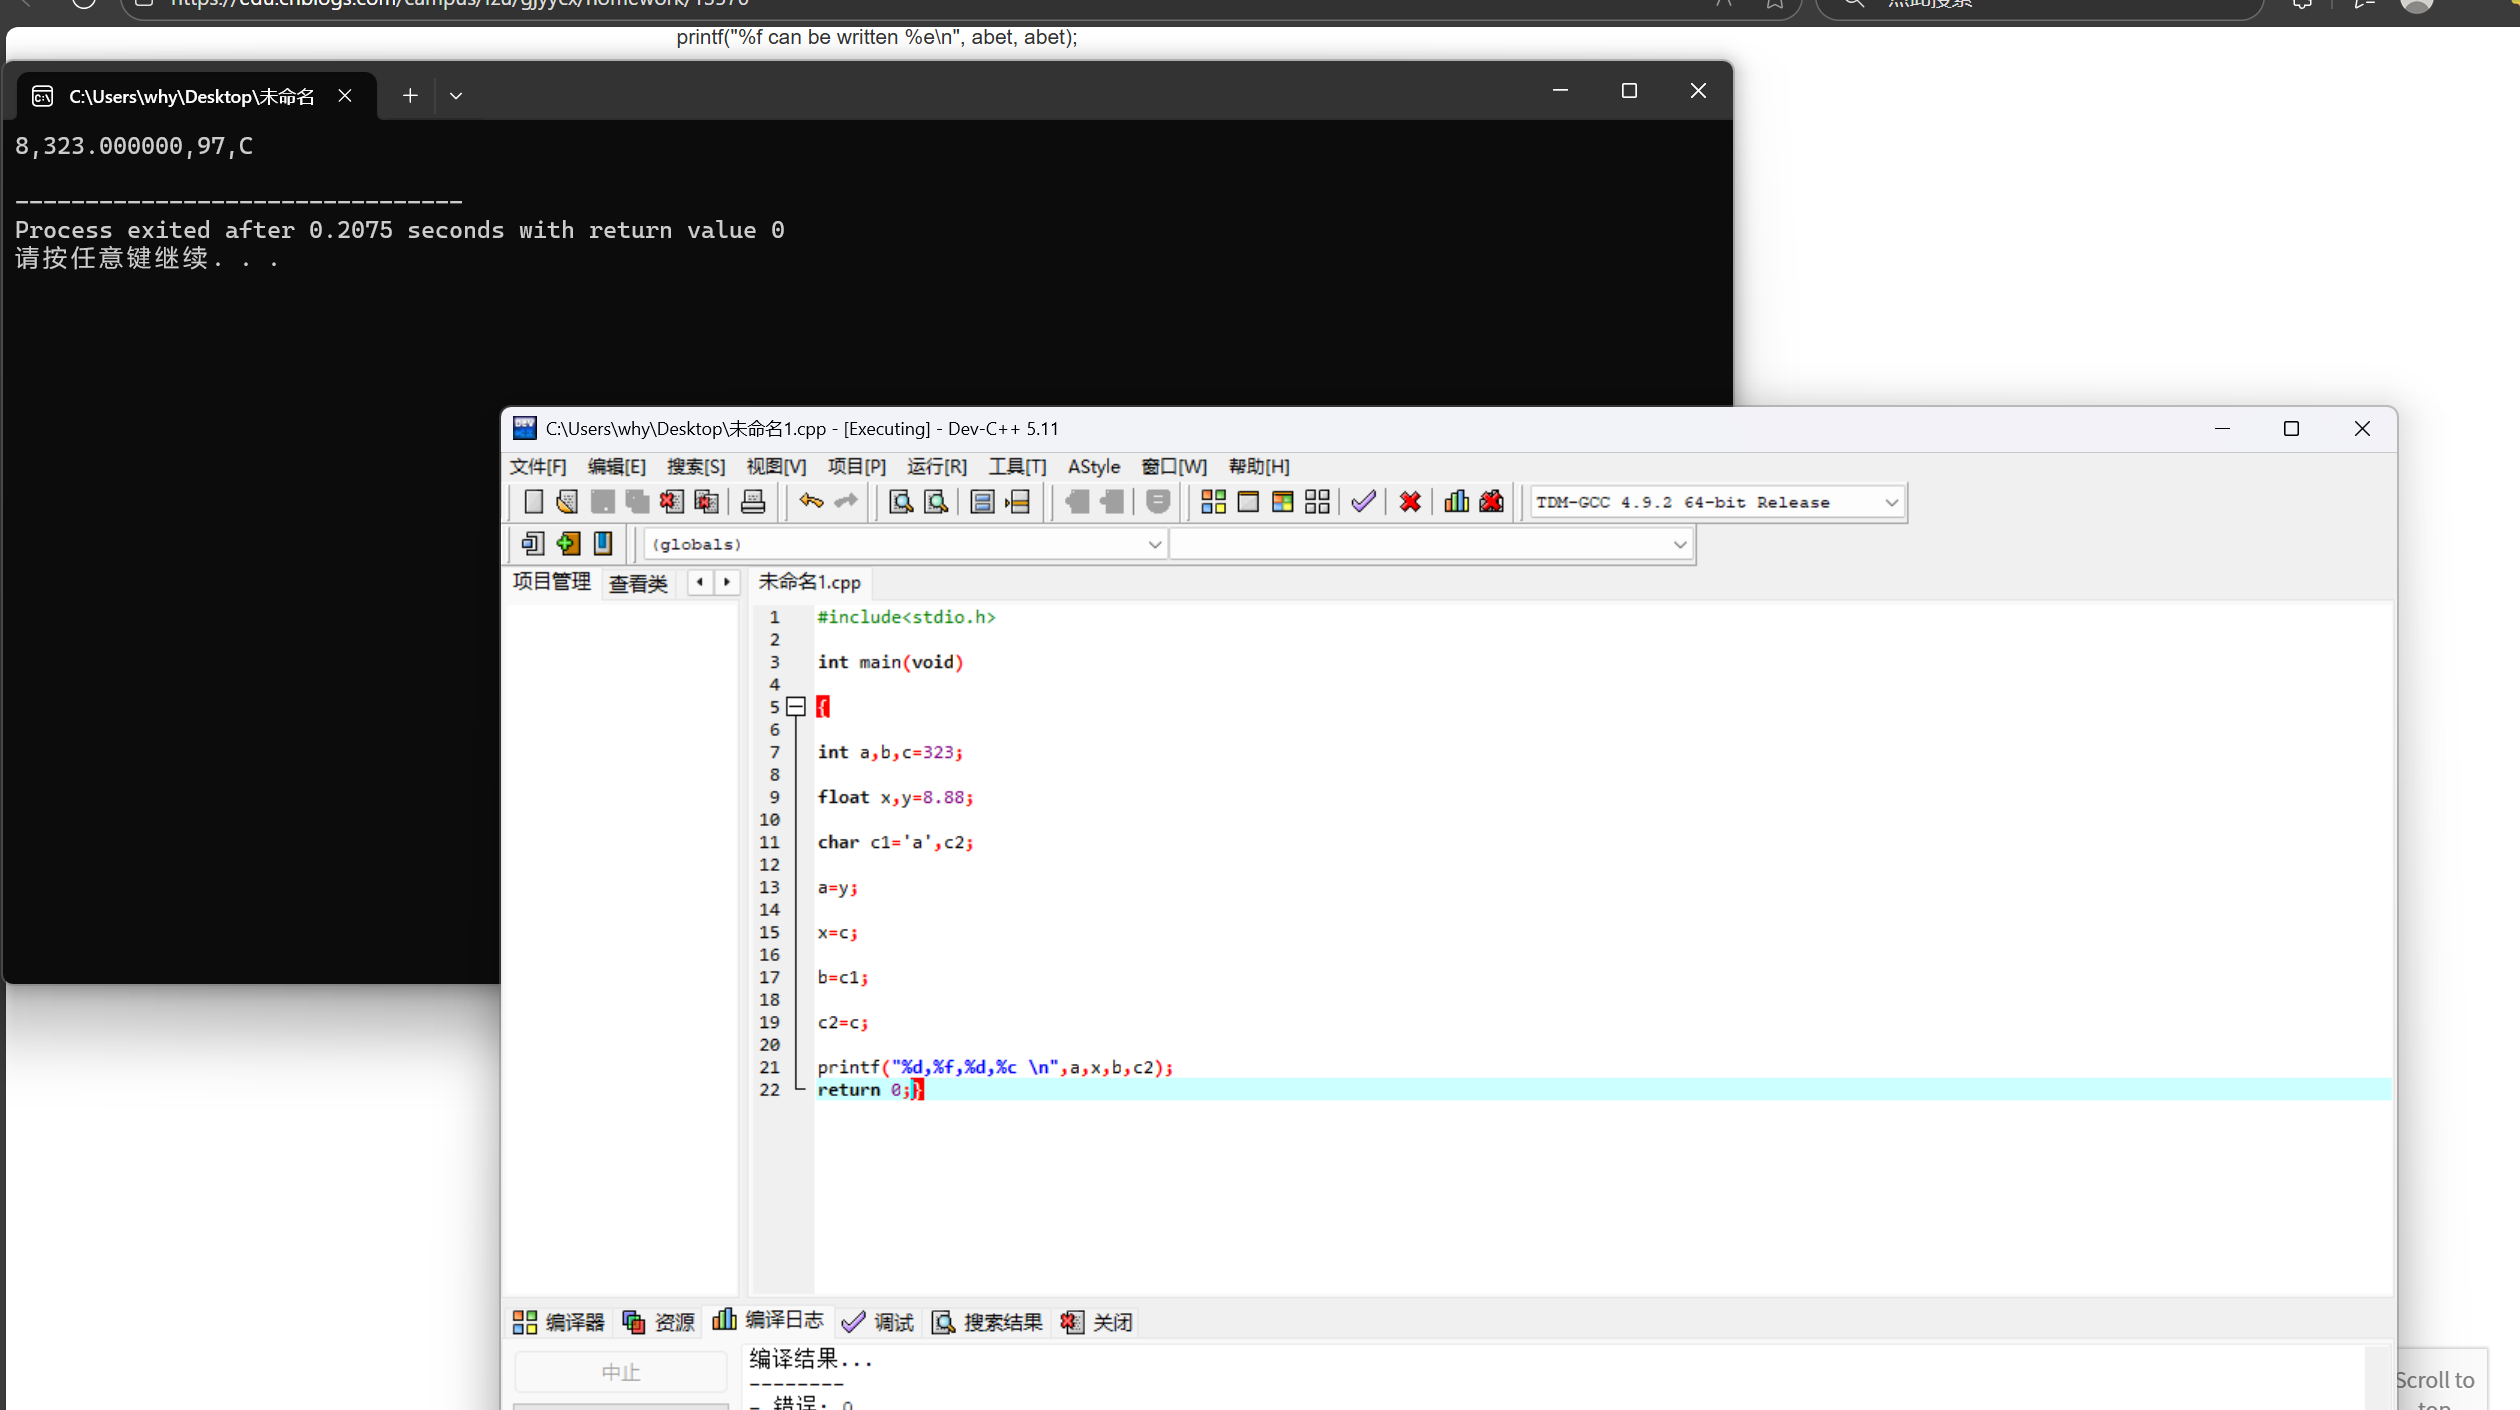Expand the (globals) scope dropdown
This screenshot has height=1410, width=2520.
click(x=1154, y=545)
